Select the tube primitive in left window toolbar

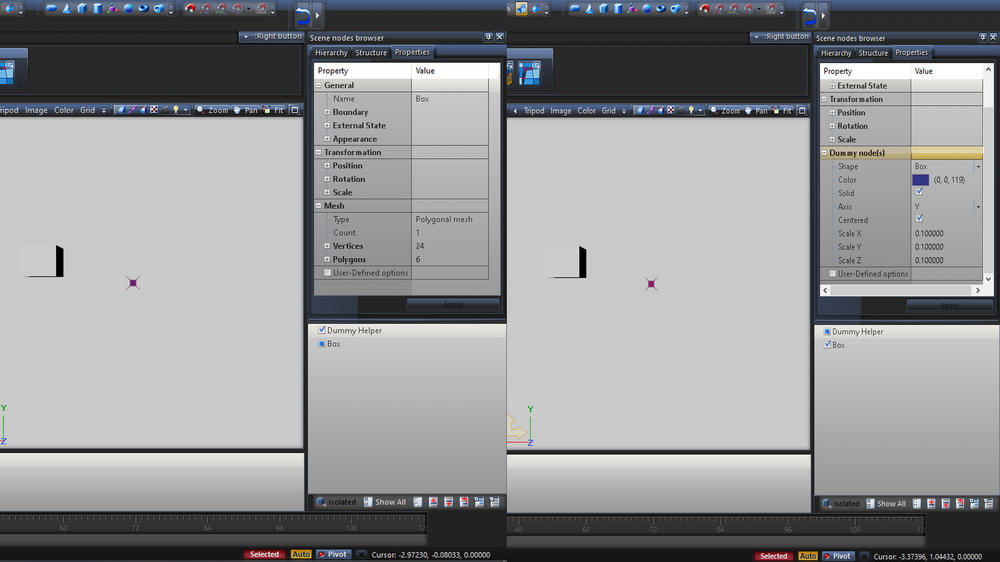pyautogui.click(x=159, y=8)
